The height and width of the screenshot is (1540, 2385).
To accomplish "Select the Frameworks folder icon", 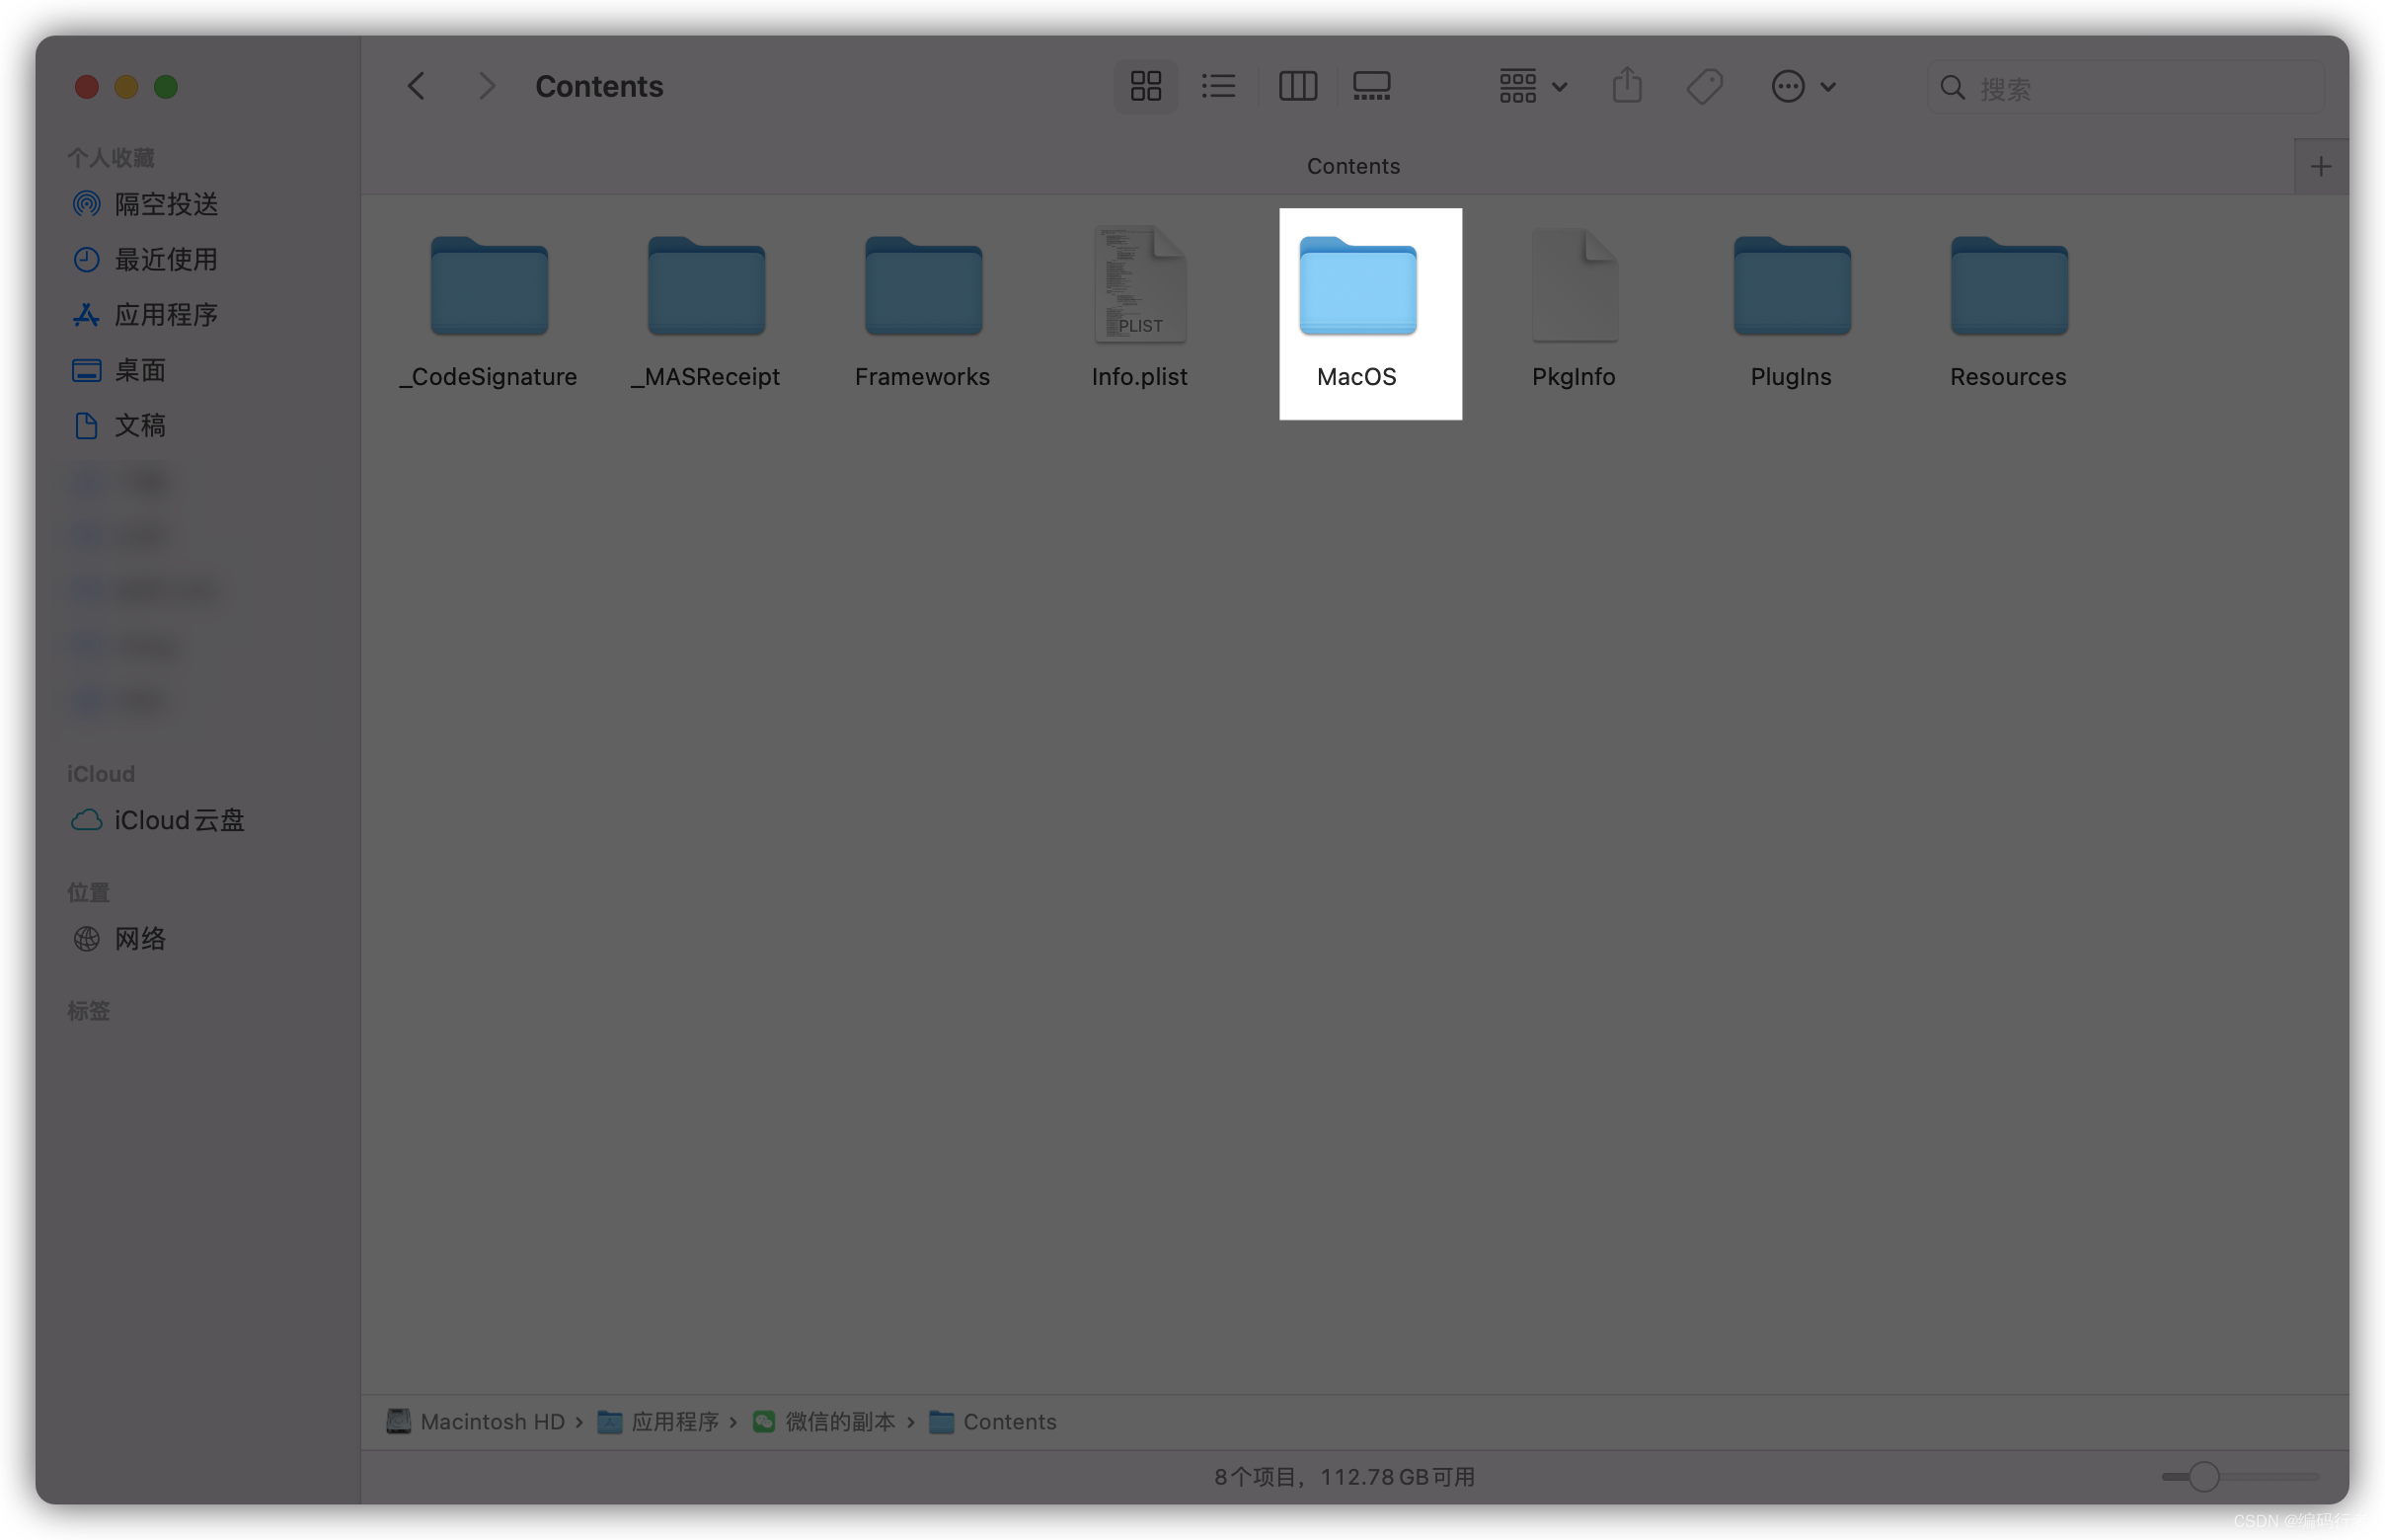I will [922, 288].
